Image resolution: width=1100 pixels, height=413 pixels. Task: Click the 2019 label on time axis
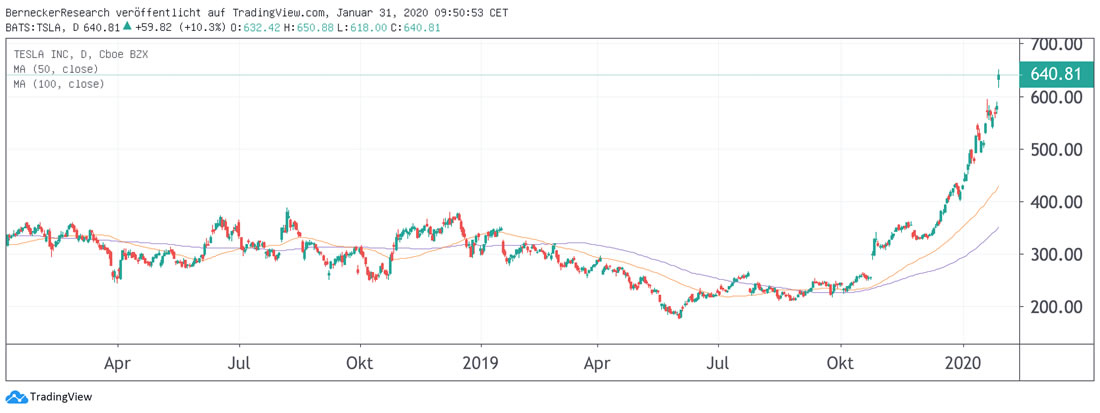click(x=482, y=363)
